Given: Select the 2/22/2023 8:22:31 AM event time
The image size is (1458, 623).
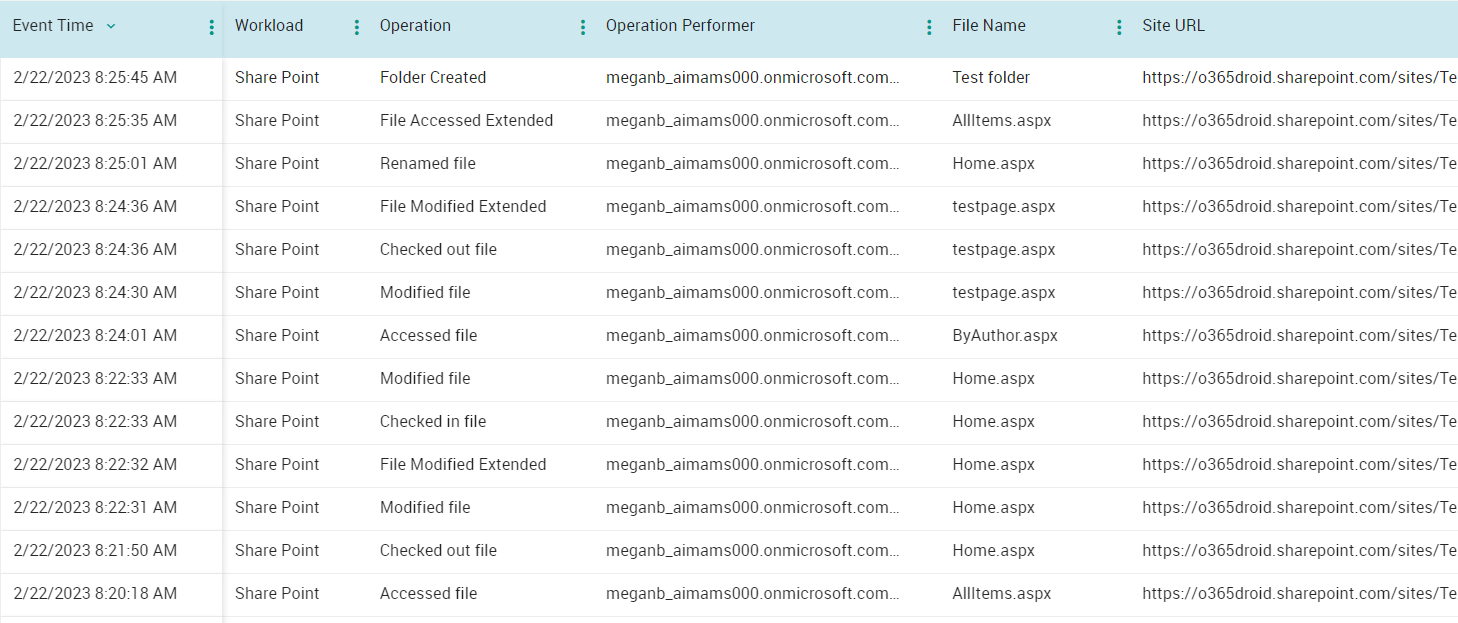Looking at the screenshot, I should pyautogui.click(x=95, y=508).
